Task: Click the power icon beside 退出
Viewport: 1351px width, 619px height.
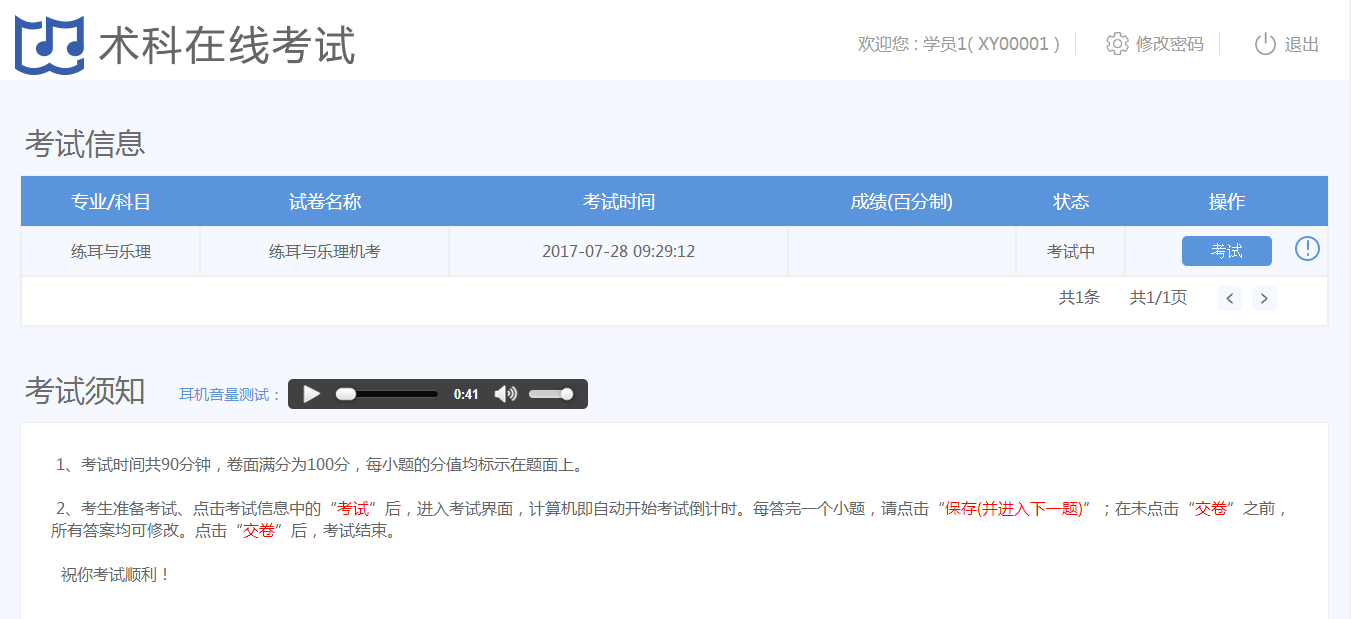Action: point(1265,44)
